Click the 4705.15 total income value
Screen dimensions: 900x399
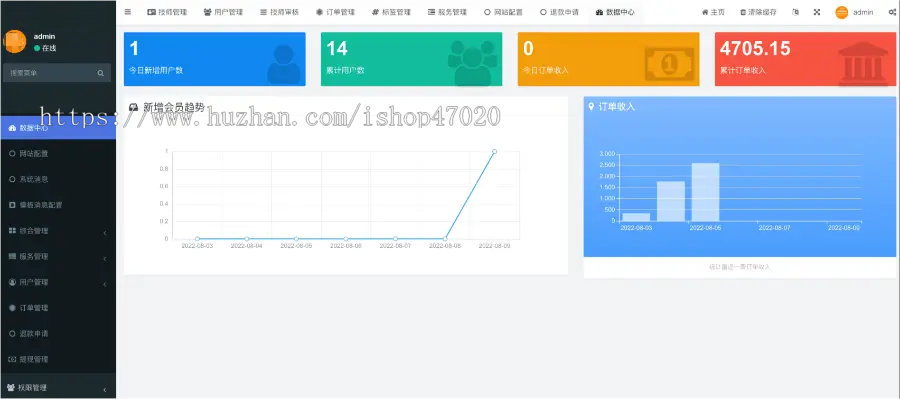(755, 49)
